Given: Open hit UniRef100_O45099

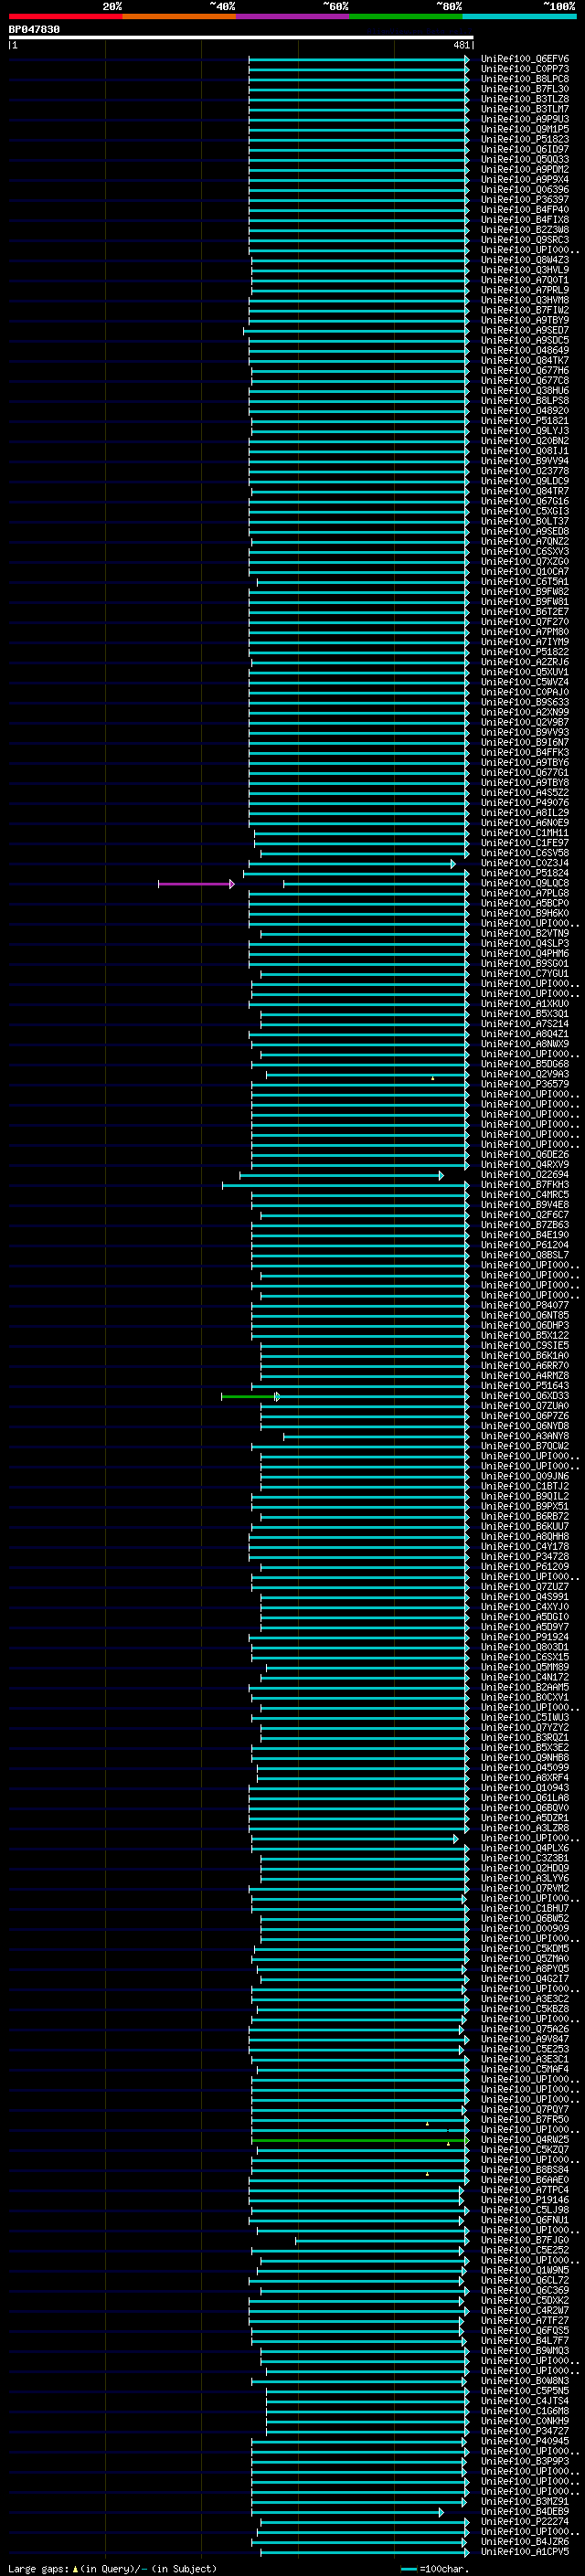Looking at the screenshot, I should point(524,1768).
